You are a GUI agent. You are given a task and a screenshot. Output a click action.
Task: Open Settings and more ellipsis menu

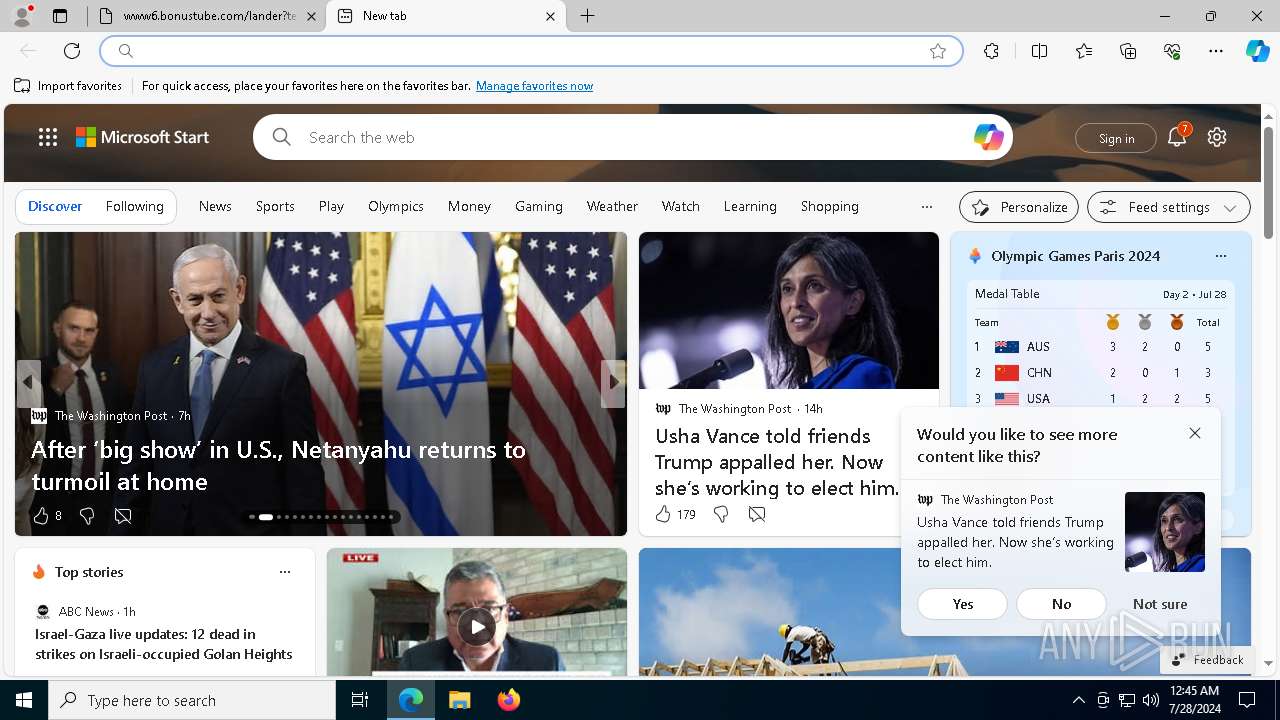(1216, 51)
